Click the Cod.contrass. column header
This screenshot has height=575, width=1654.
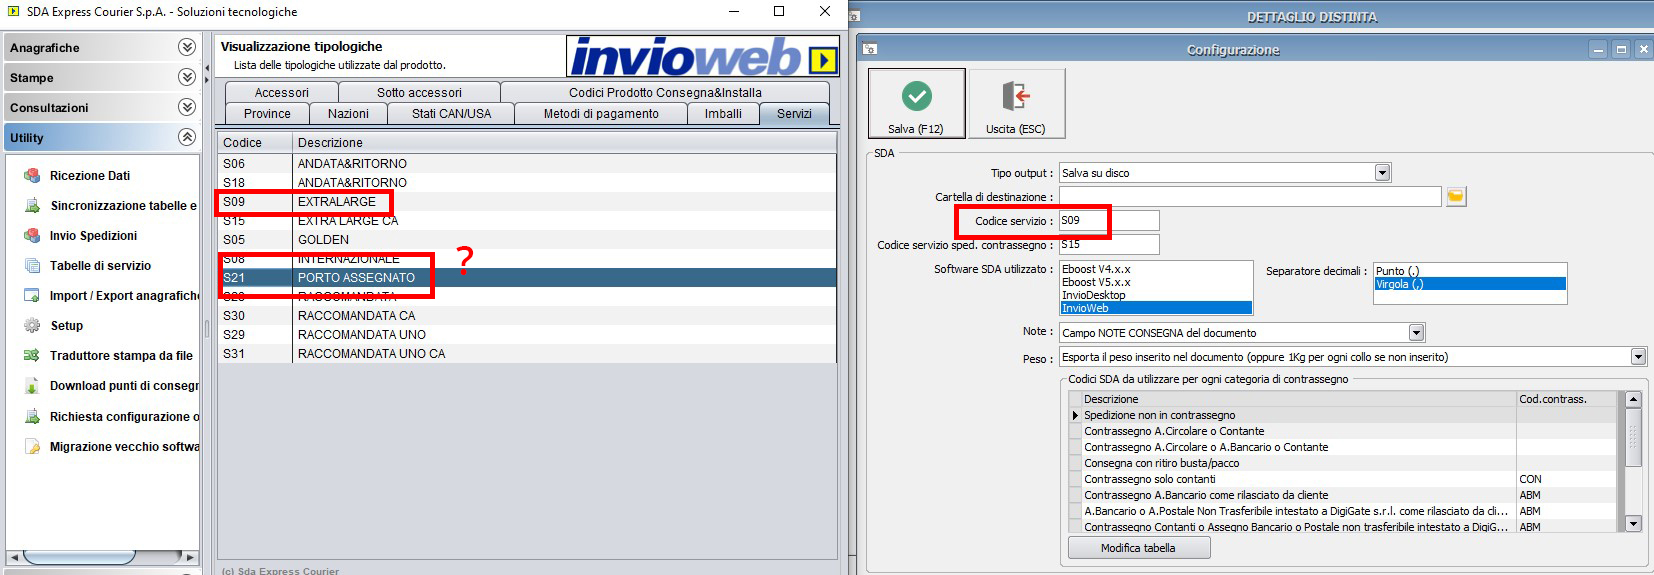(1568, 399)
